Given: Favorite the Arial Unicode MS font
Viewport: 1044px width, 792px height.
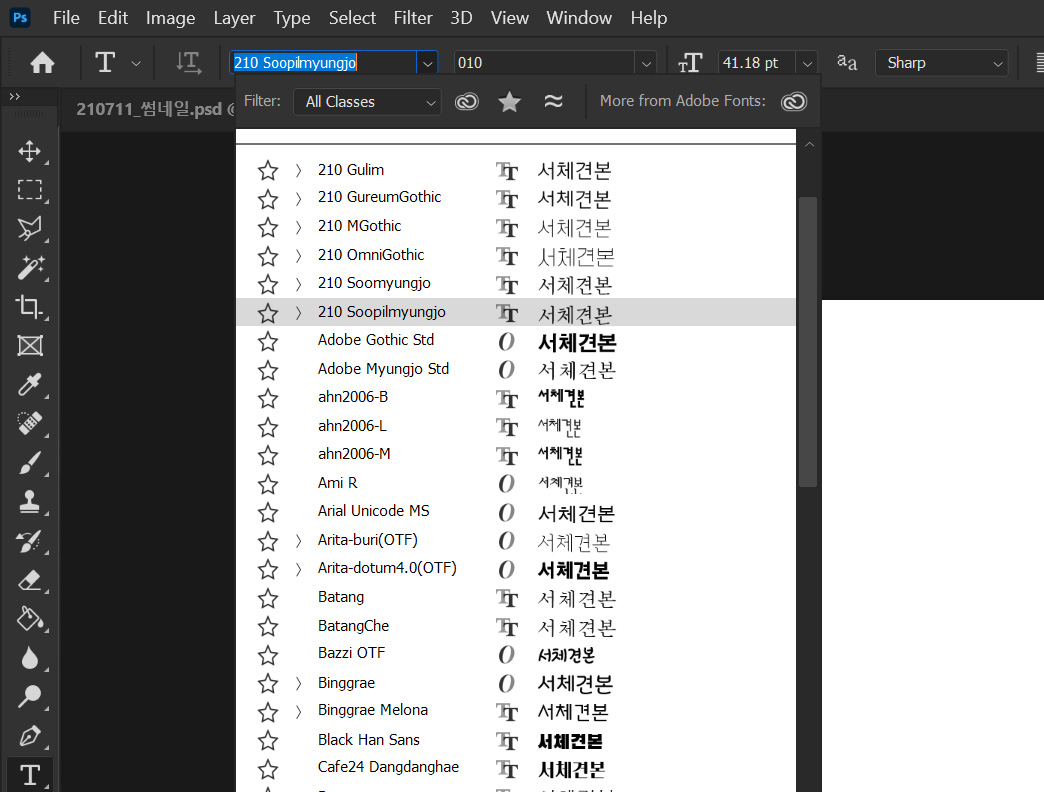Looking at the screenshot, I should click(268, 512).
